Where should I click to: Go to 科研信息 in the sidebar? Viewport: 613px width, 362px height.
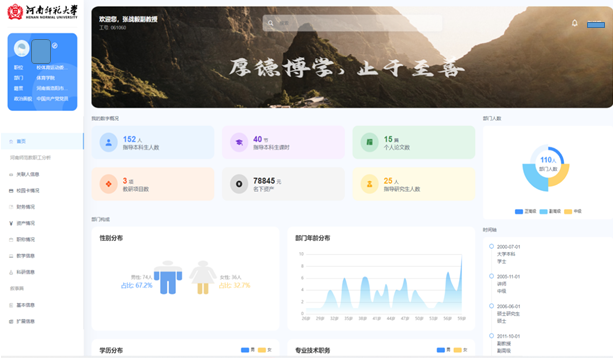pyautogui.click(x=22, y=272)
